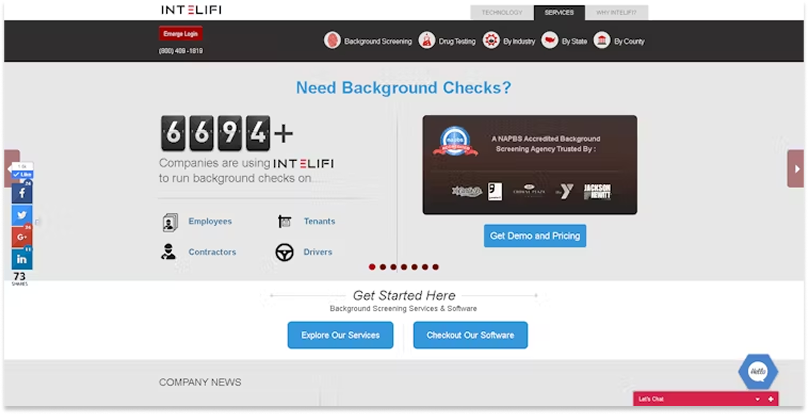Click the Checkout Our Software button
Image resolution: width=808 pixels, height=414 pixels.
(x=470, y=335)
